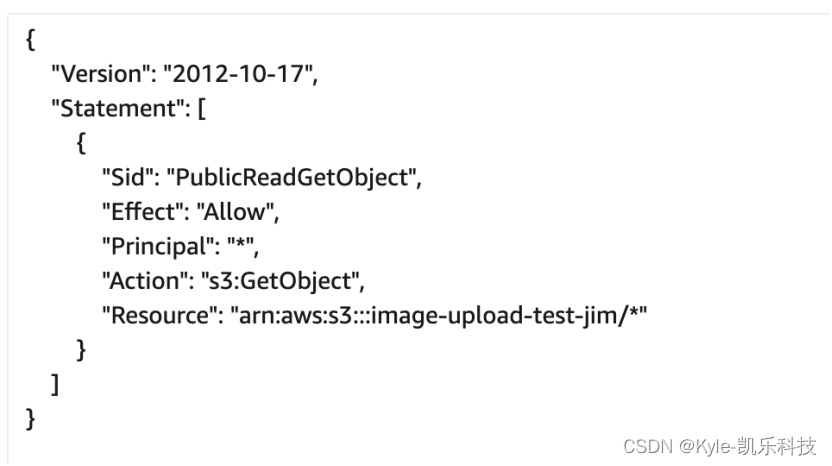The image size is (832, 466).
Task: Click the "PublicReadGetObject" value
Action: 290,178
